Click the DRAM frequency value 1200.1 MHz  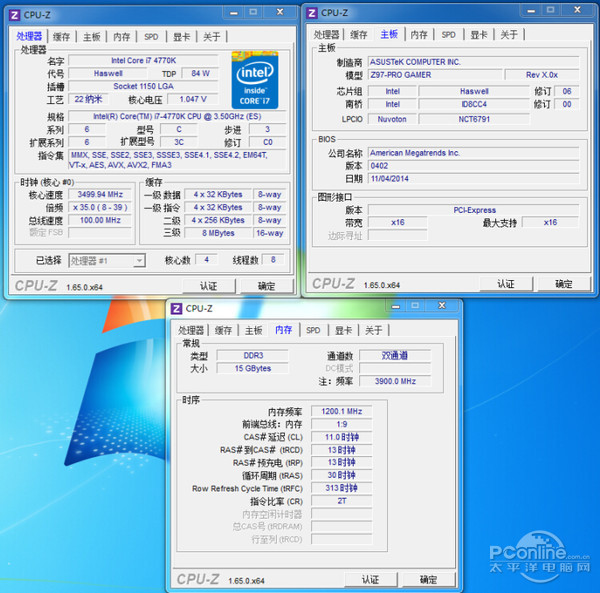(342, 411)
